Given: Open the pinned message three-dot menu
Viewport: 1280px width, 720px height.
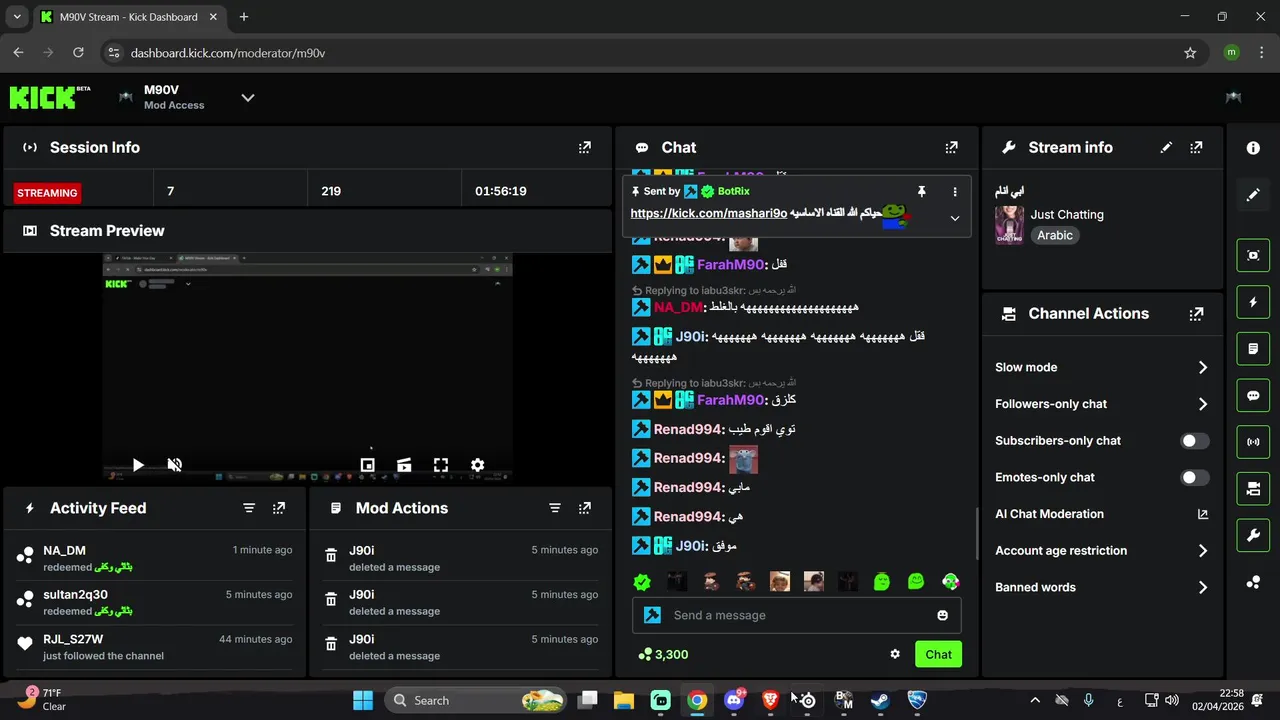Looking at the screenshot, I should [955, 191].
